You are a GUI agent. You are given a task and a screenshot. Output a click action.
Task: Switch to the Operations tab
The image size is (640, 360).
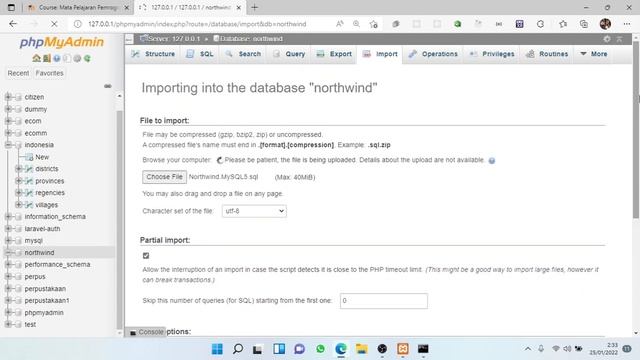pos(433,54)
